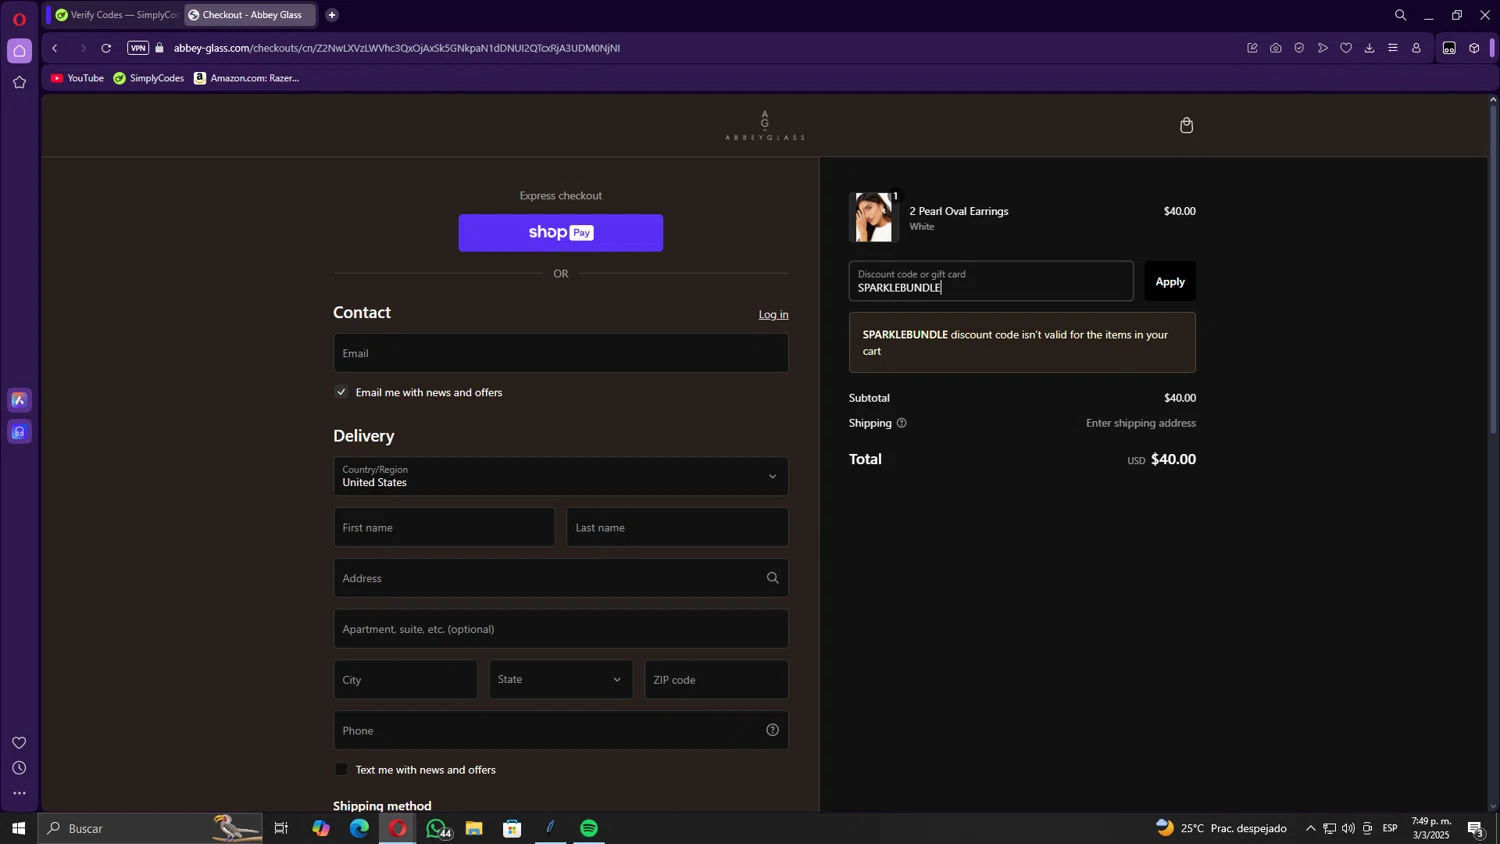Open the Opera start page home icon
The width and height of the screenshot is (1500, 844).
[x=19, y=50]
